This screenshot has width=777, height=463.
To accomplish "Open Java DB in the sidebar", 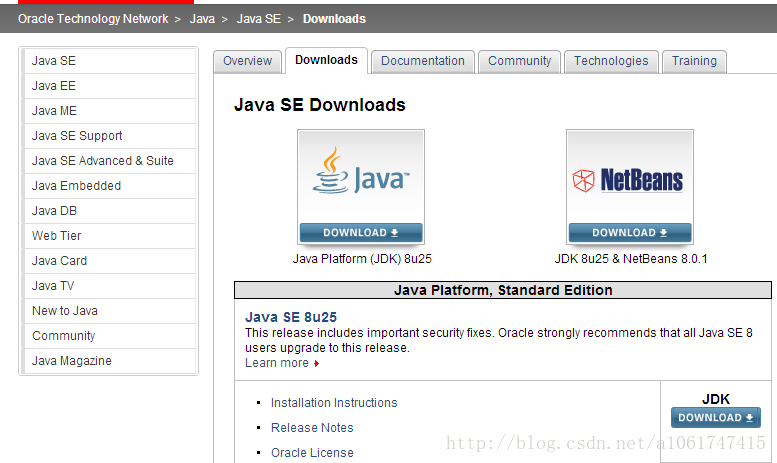I will pos(110,211).
